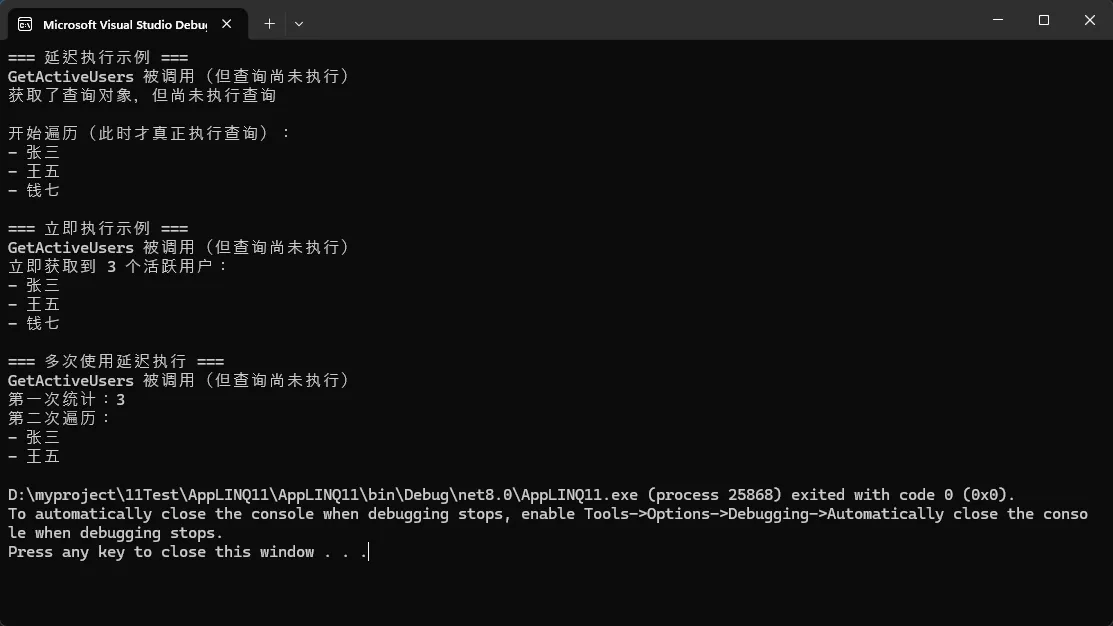Click the "多次使用延迟执行" heading line
1113x626 pixels.
(116, 362)
